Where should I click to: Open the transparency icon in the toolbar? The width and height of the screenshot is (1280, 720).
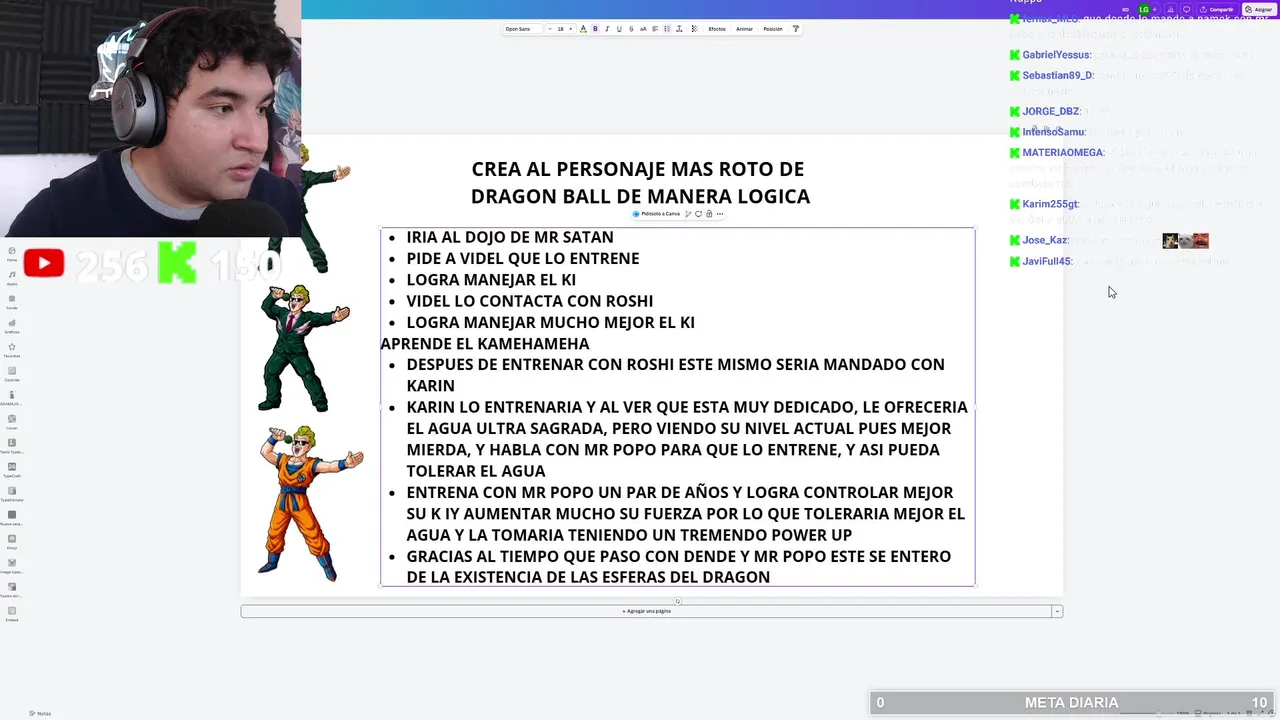(695, 29)
